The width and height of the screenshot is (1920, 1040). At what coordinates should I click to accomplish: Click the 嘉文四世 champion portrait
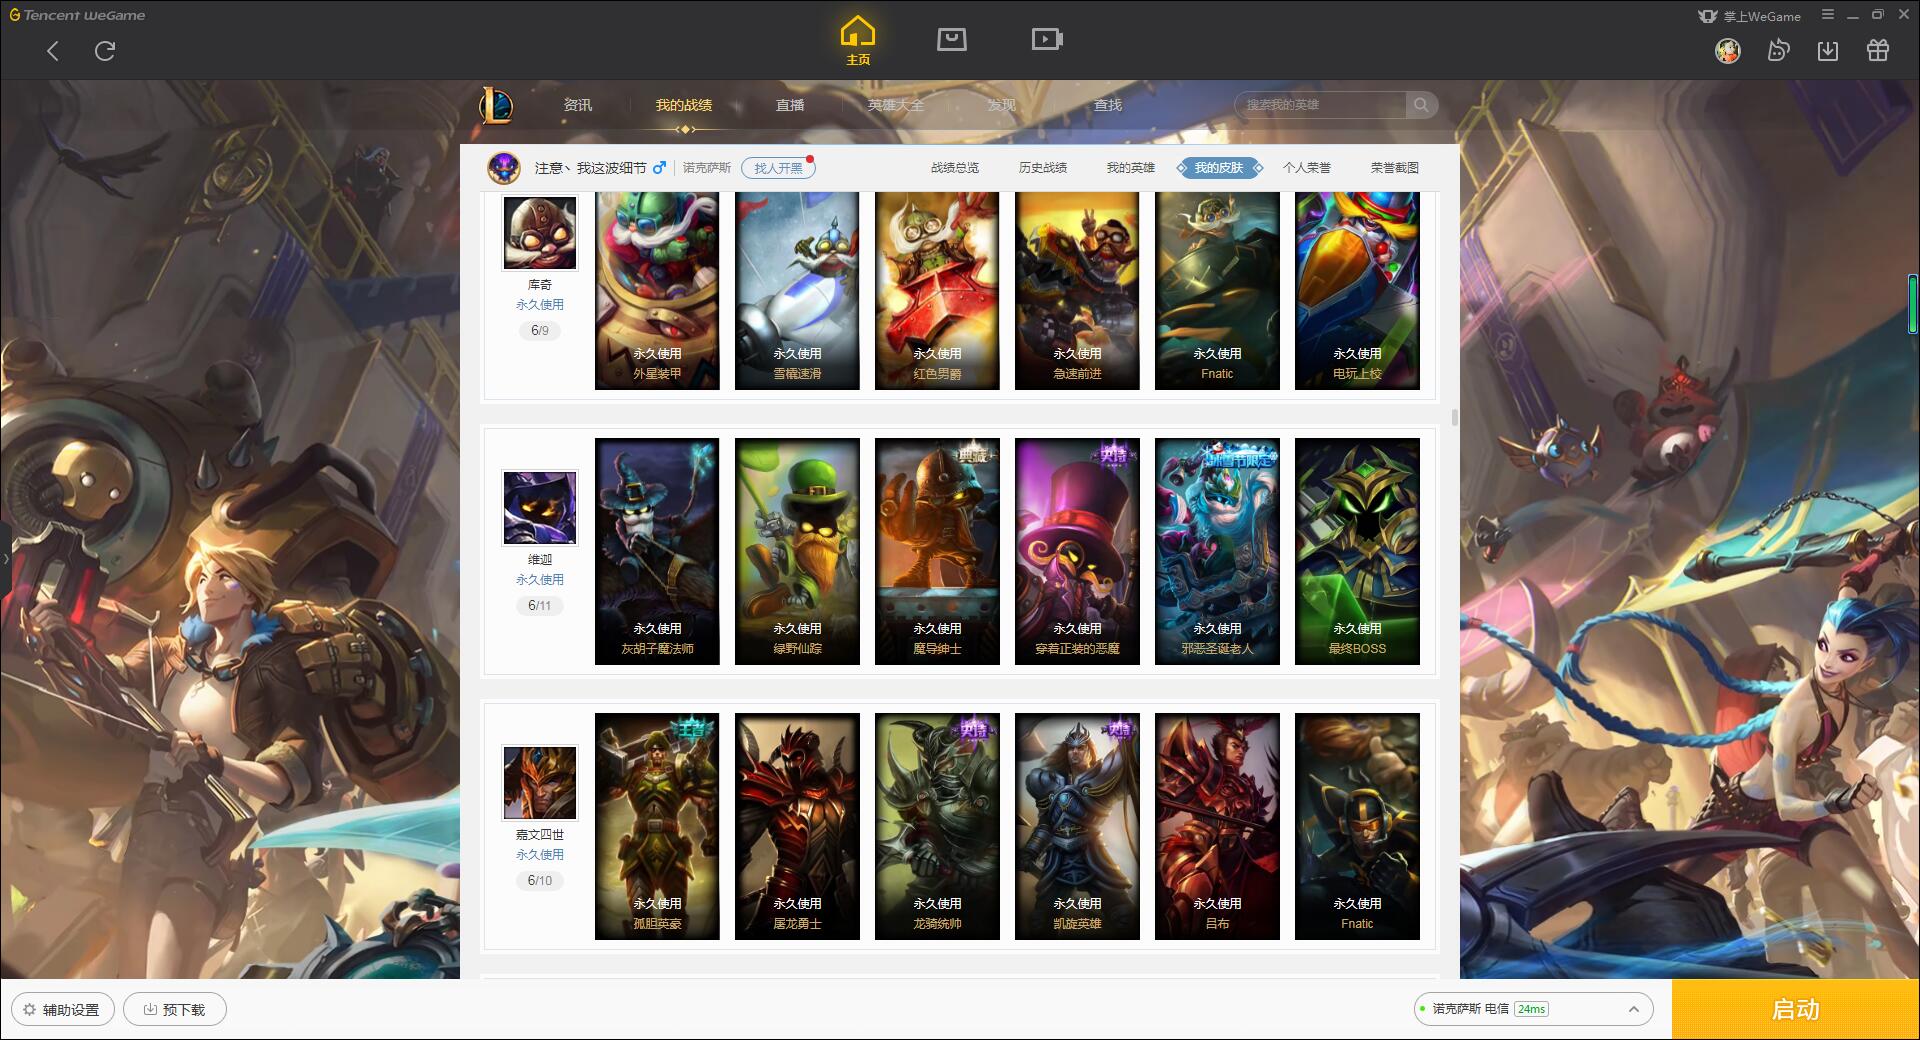pyautogui.click(x=540, y=783)
